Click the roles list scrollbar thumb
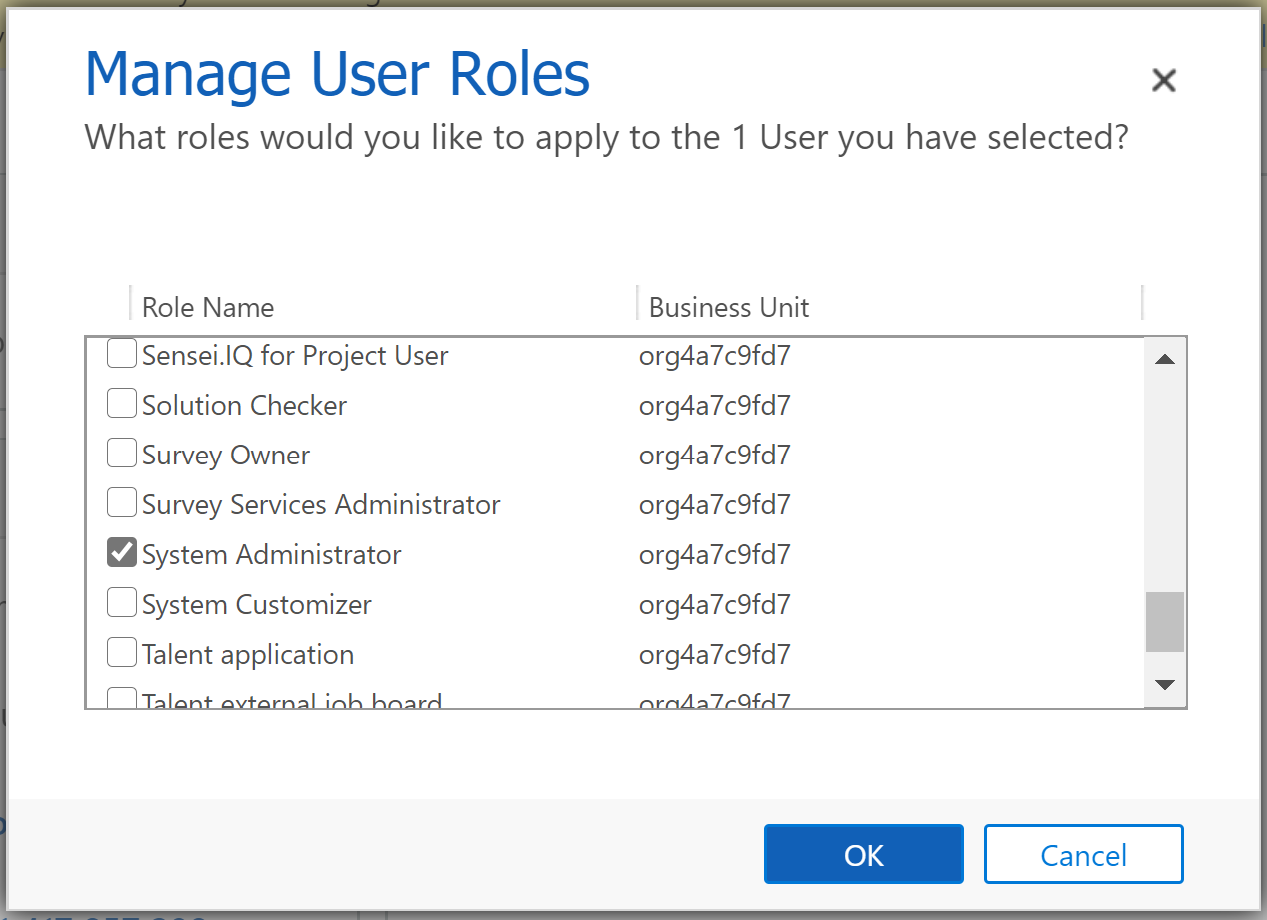The height and width of the screenshot is (920, 1267). pos(1164,622)
